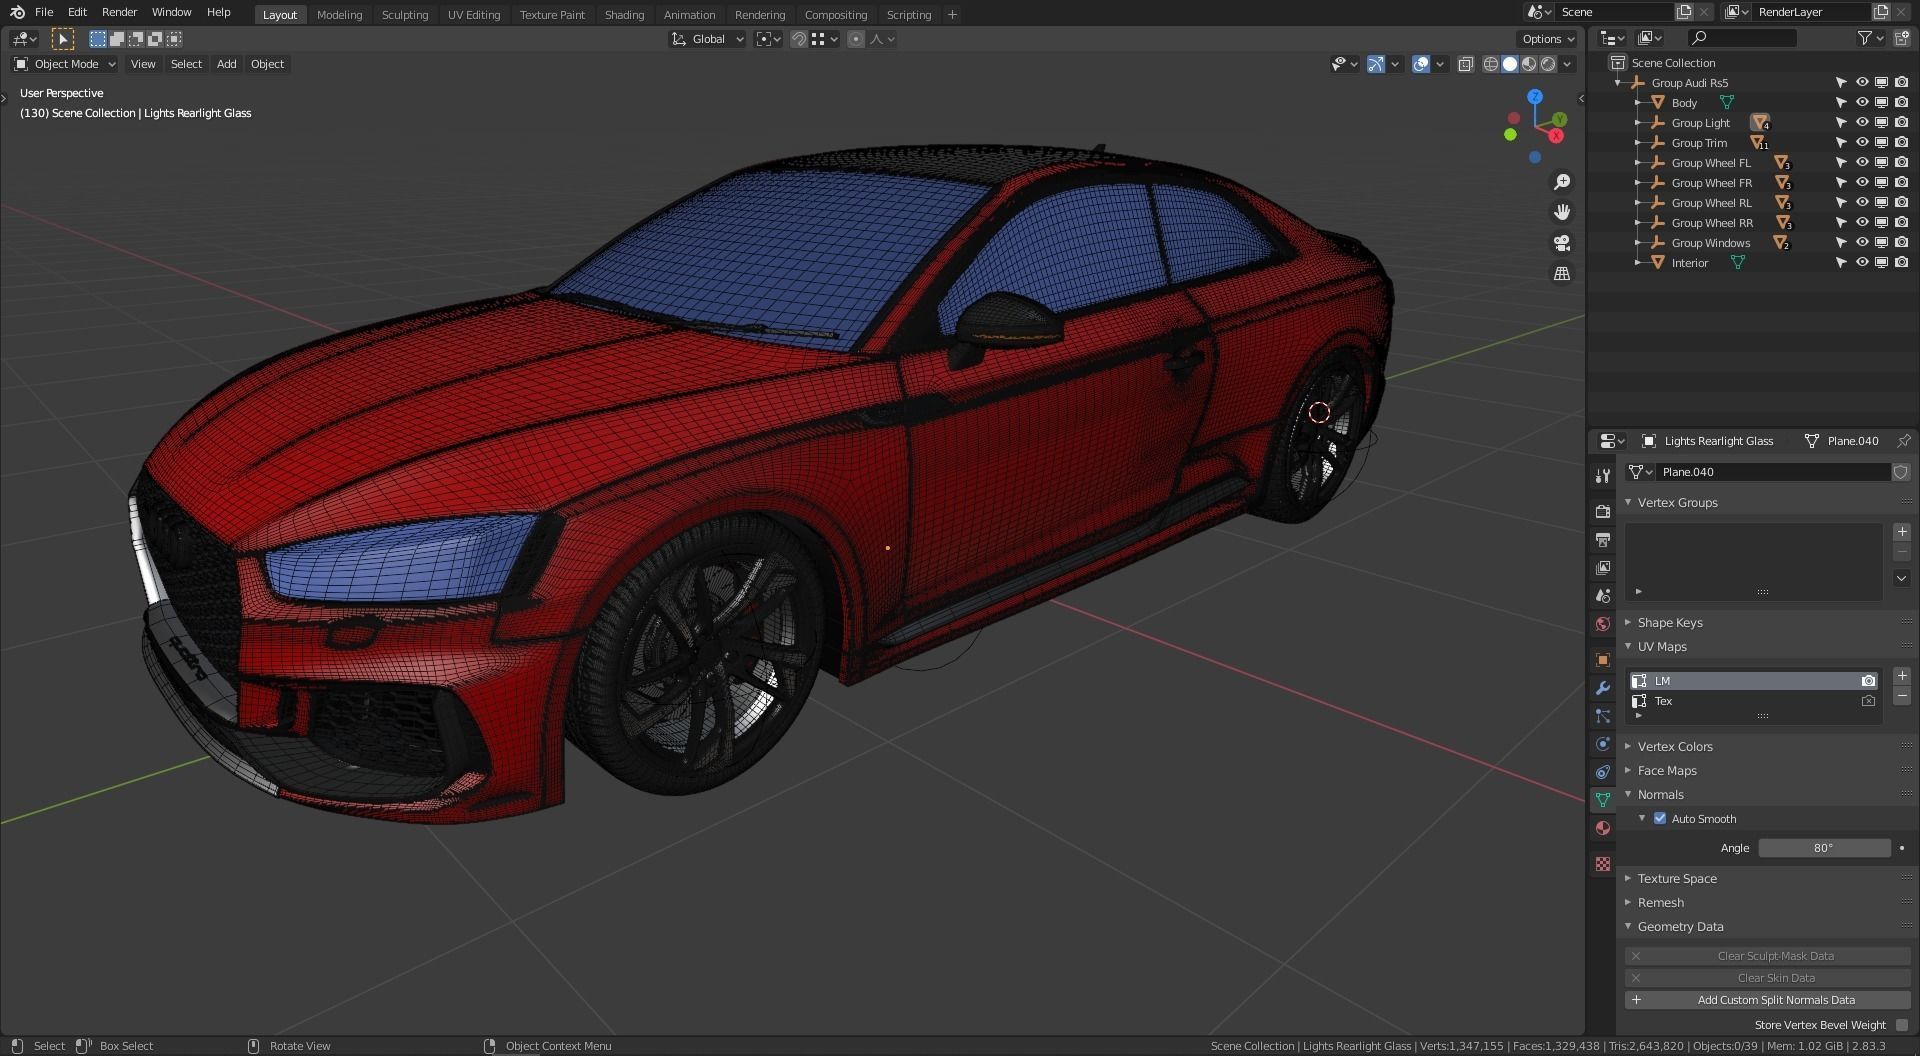Open the World properties tab
1920x1056 pixels.
tap(1603, 624)
